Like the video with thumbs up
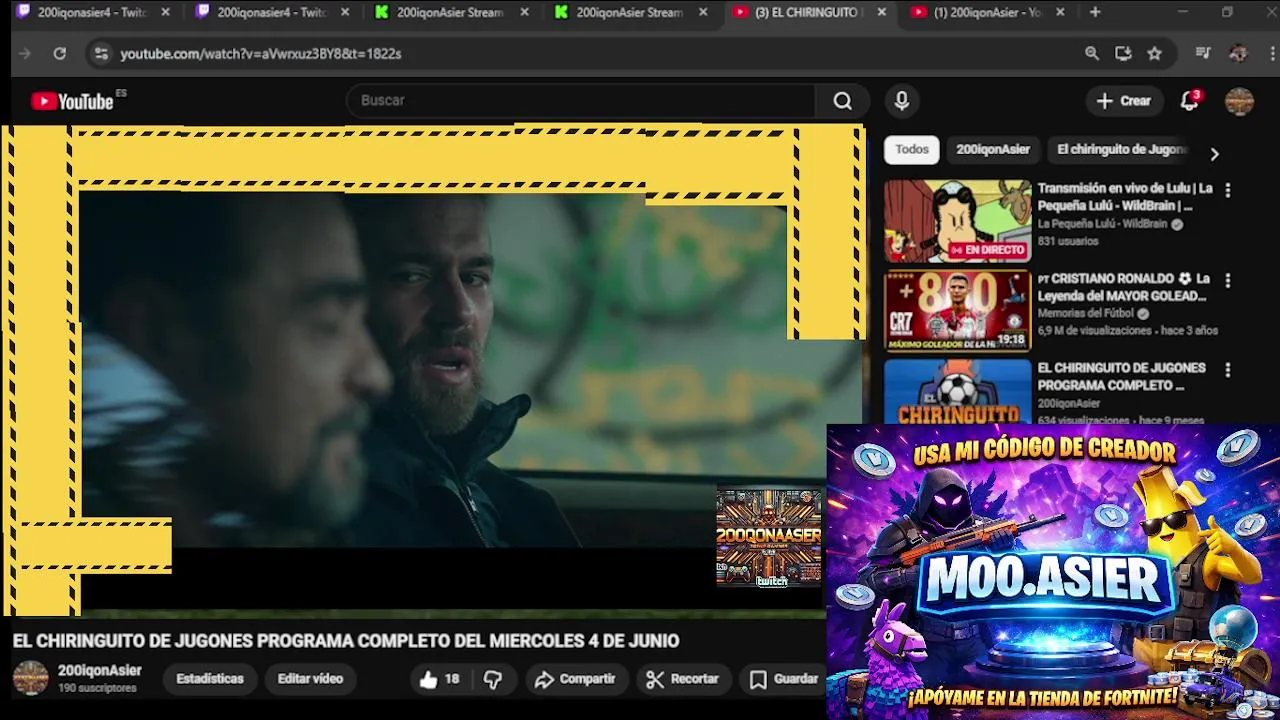1280x720 pixels. 439,679
